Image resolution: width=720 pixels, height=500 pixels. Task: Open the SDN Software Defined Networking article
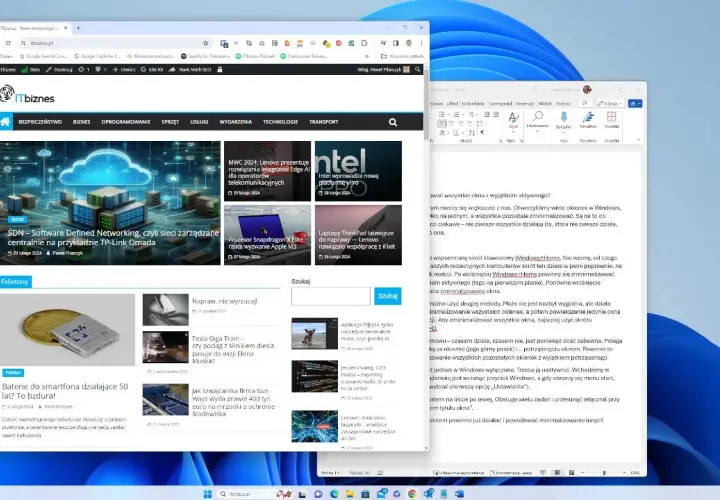point(113,238)
